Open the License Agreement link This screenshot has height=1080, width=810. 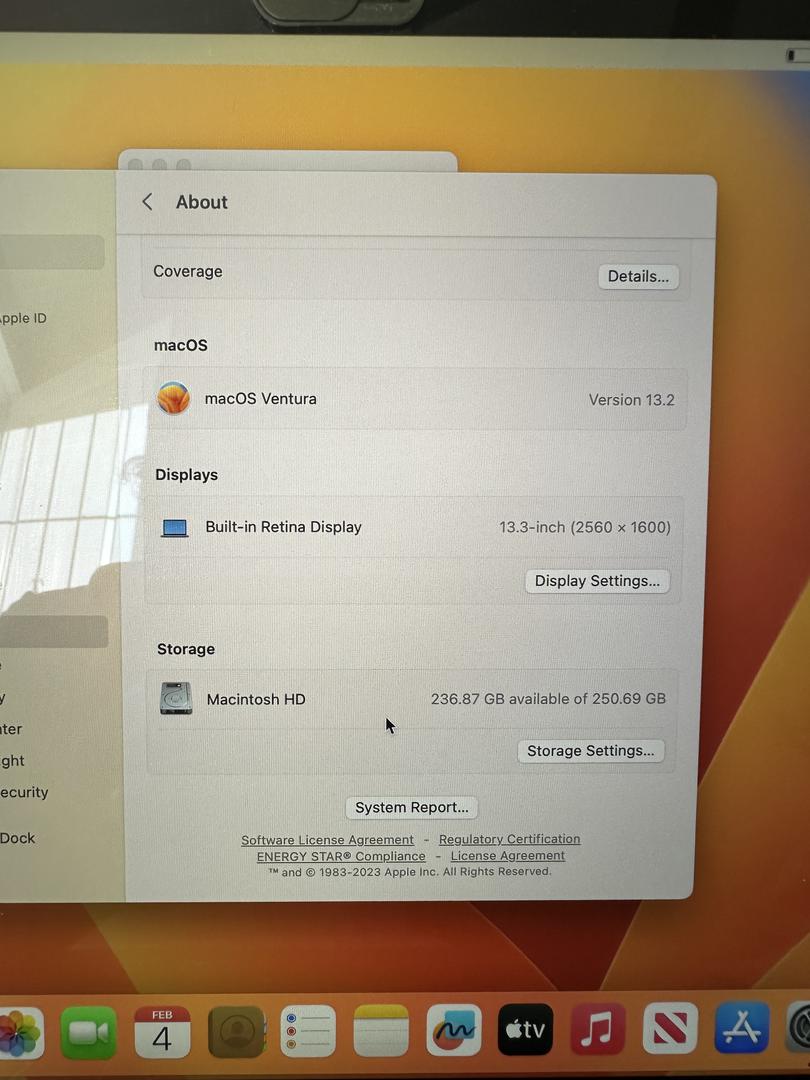coord(508,855)
